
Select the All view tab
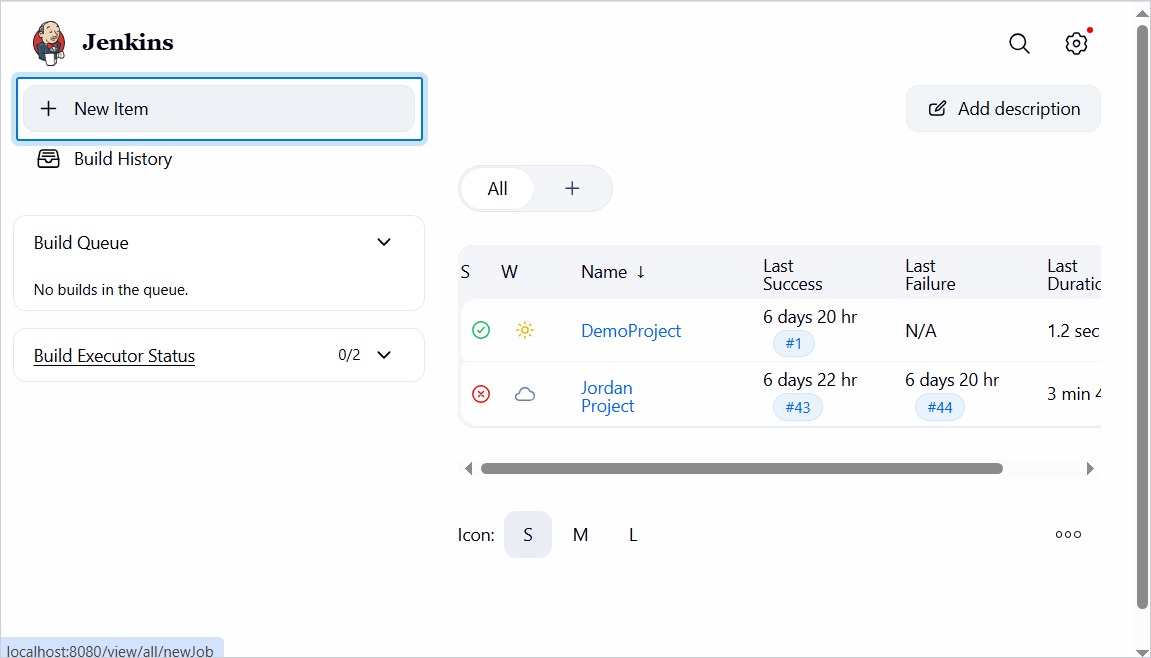498,189
